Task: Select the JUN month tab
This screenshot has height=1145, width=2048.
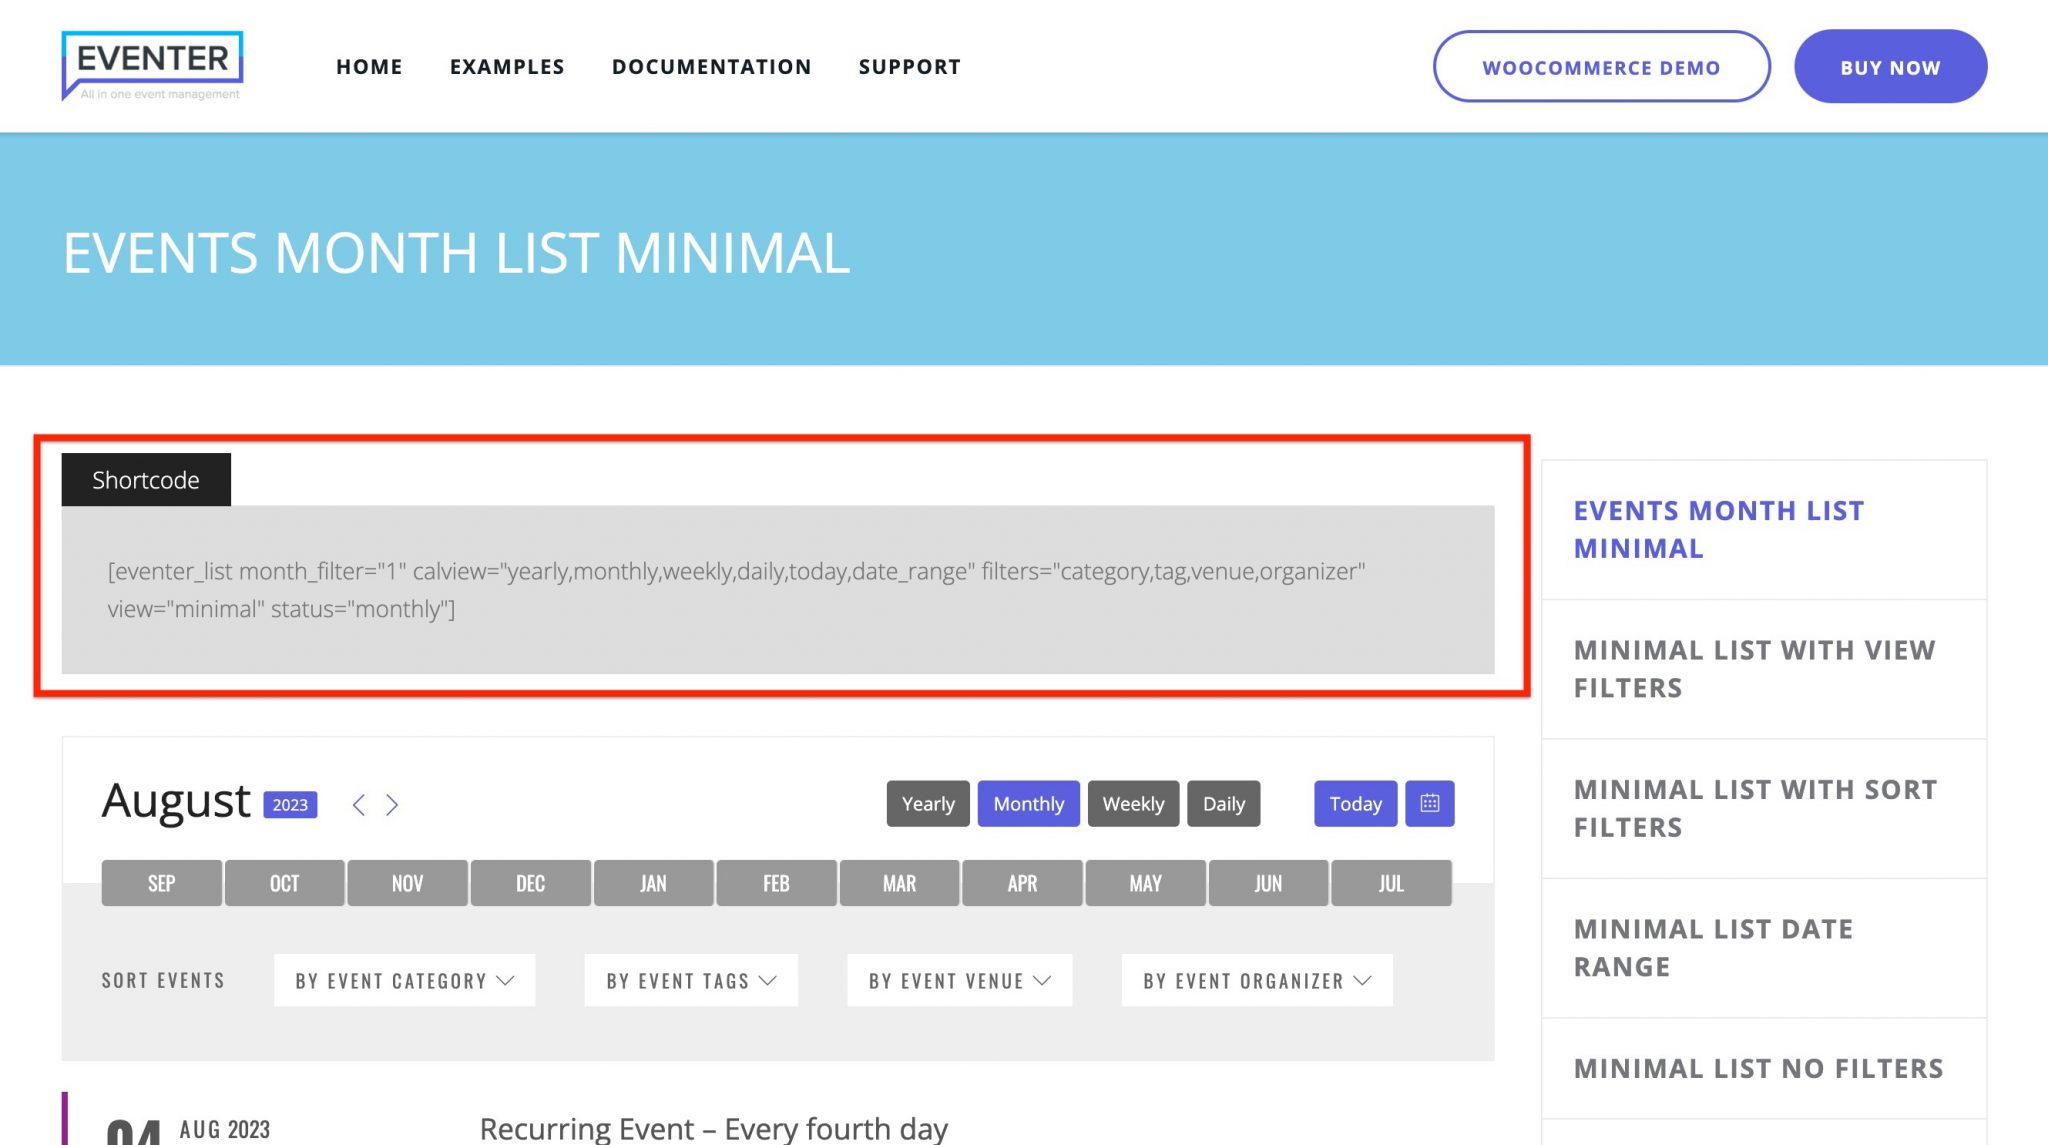Action: 1268,883
